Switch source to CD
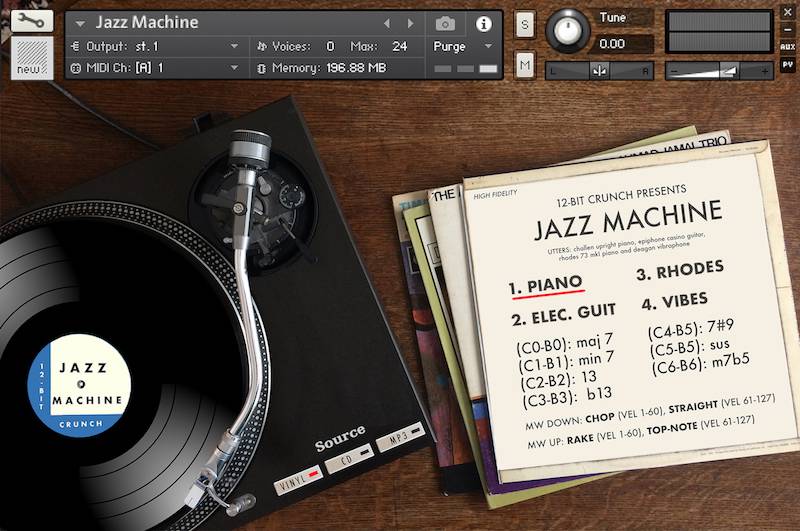Viewport: 800px width, 531px height. (349, 458)
